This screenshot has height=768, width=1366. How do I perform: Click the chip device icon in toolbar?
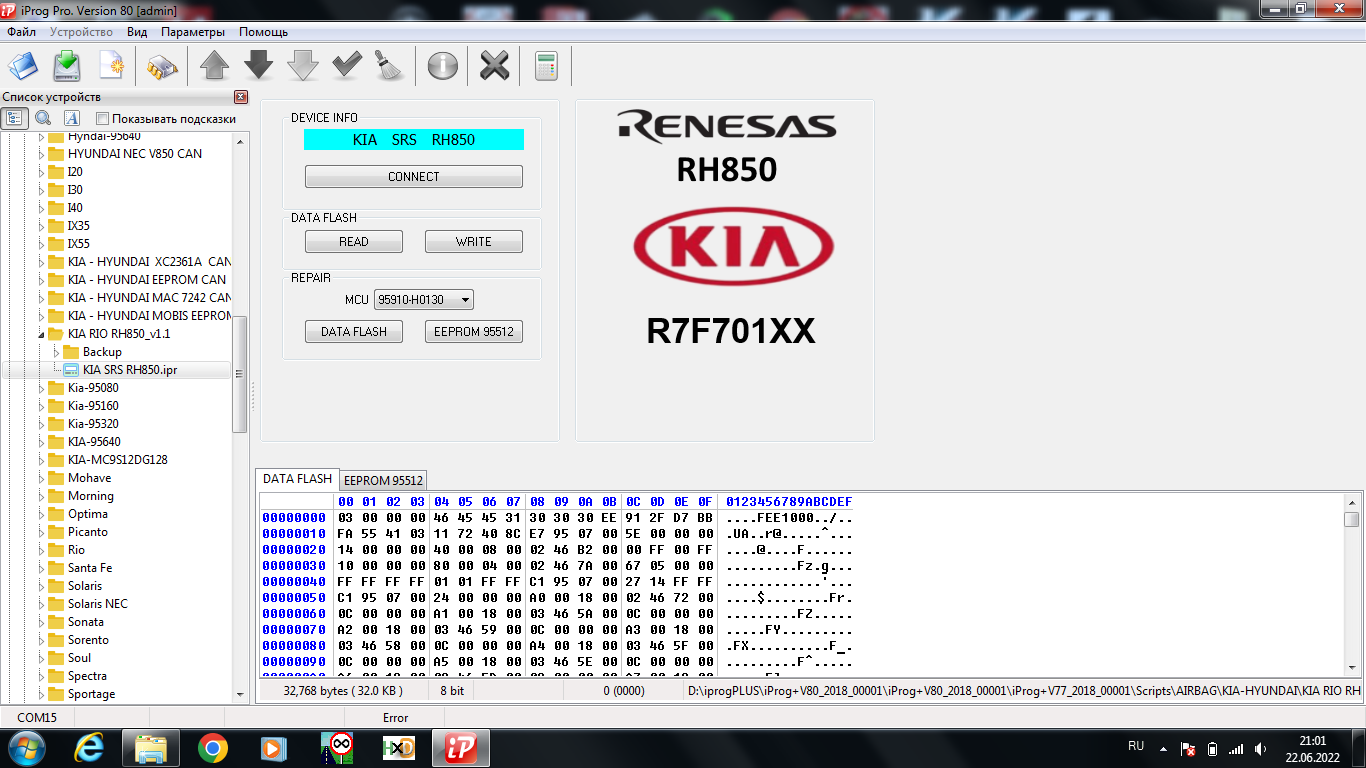[x=161, y=67]
